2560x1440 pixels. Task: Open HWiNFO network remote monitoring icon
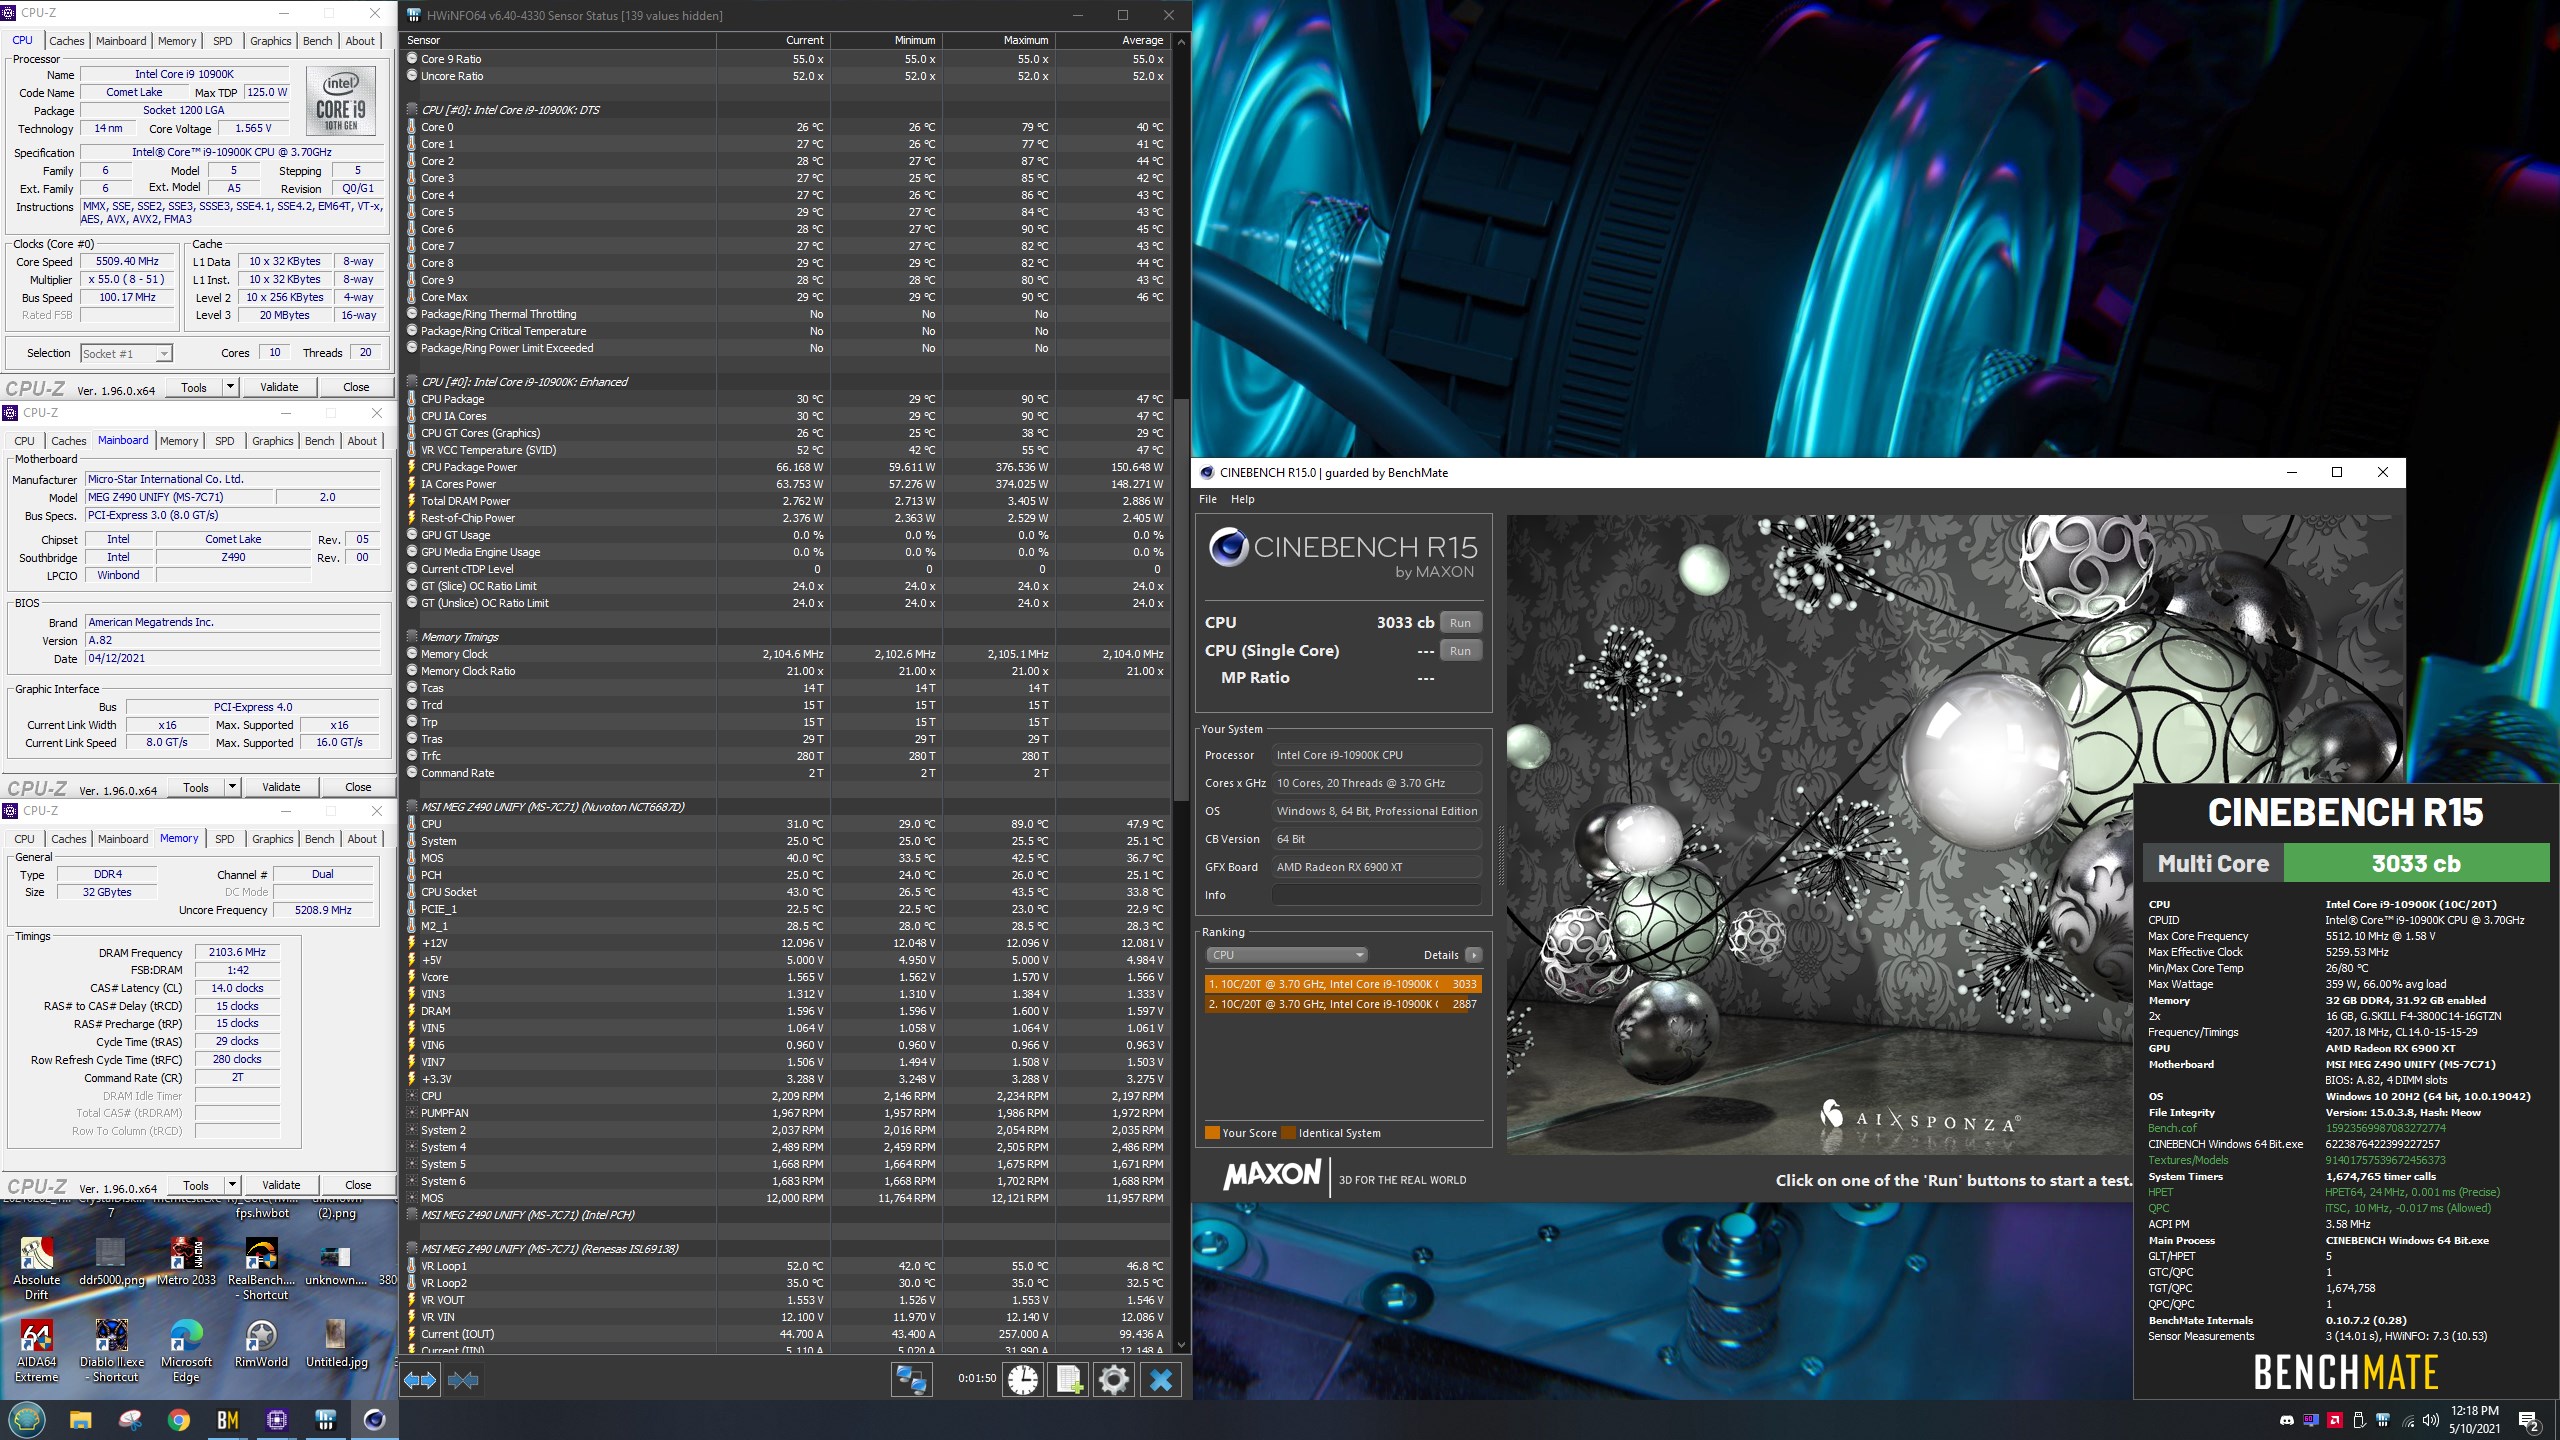(x=911, y=1380)
